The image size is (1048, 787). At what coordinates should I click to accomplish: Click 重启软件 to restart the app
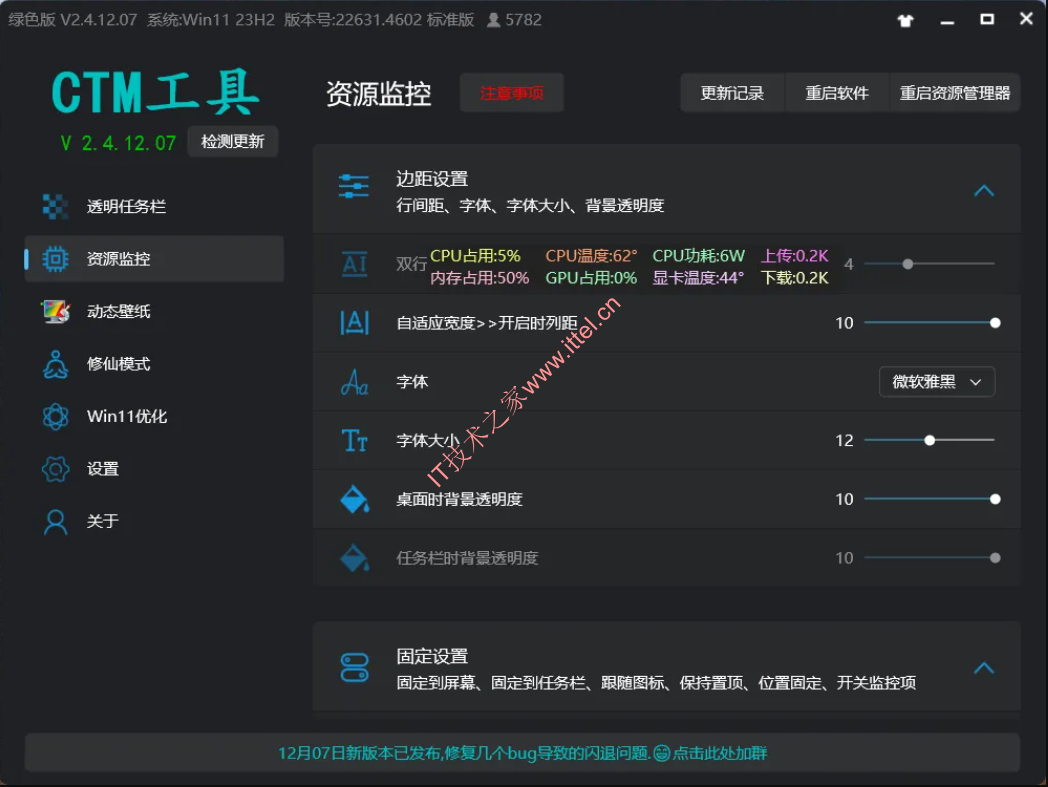click(x=837, y=93)
